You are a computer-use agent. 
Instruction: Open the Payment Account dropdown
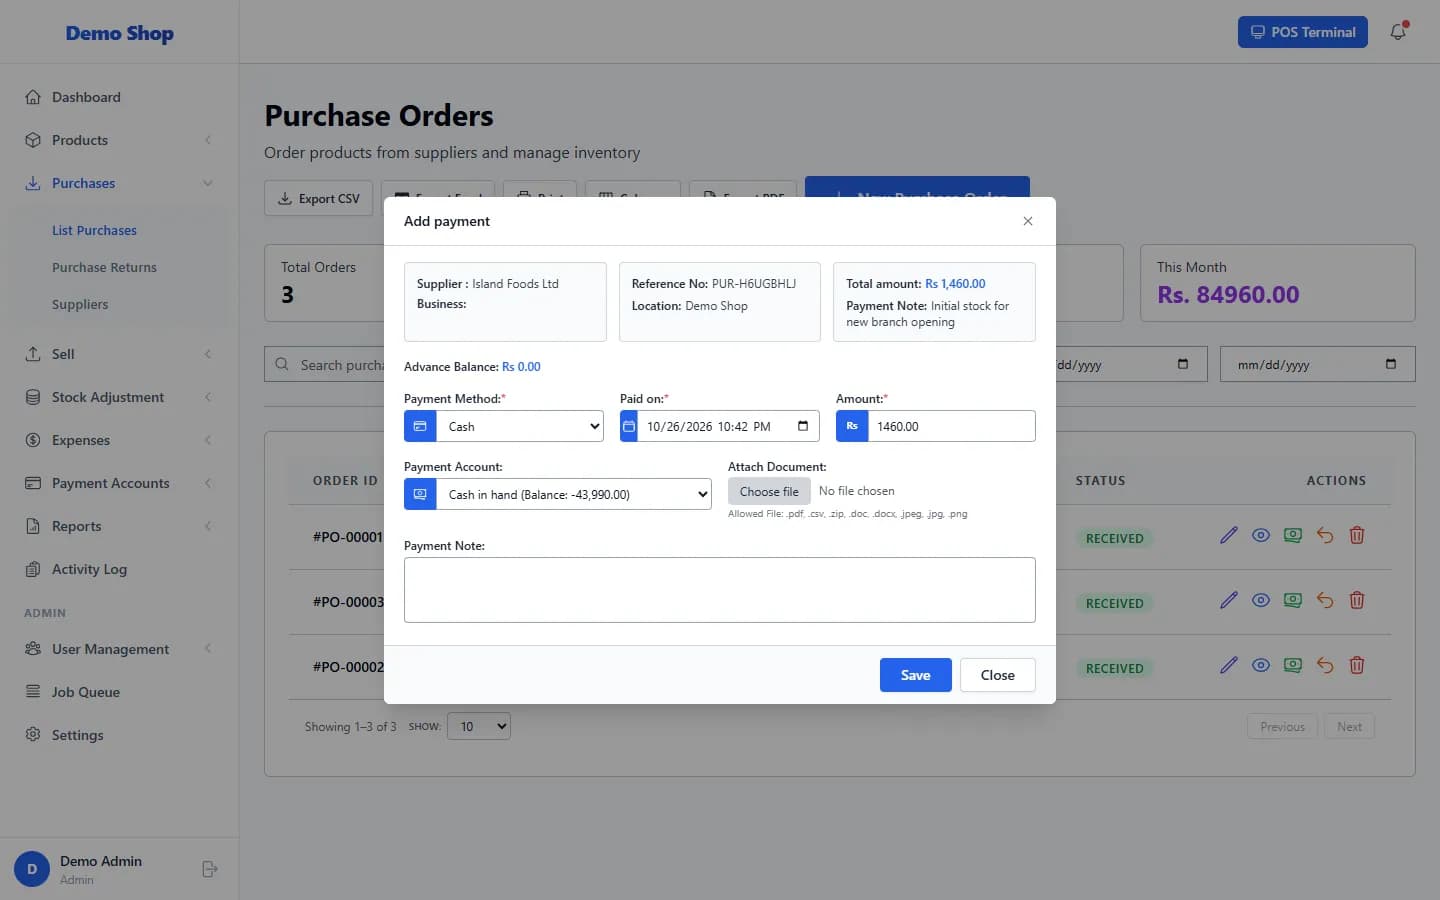point(574,494)
